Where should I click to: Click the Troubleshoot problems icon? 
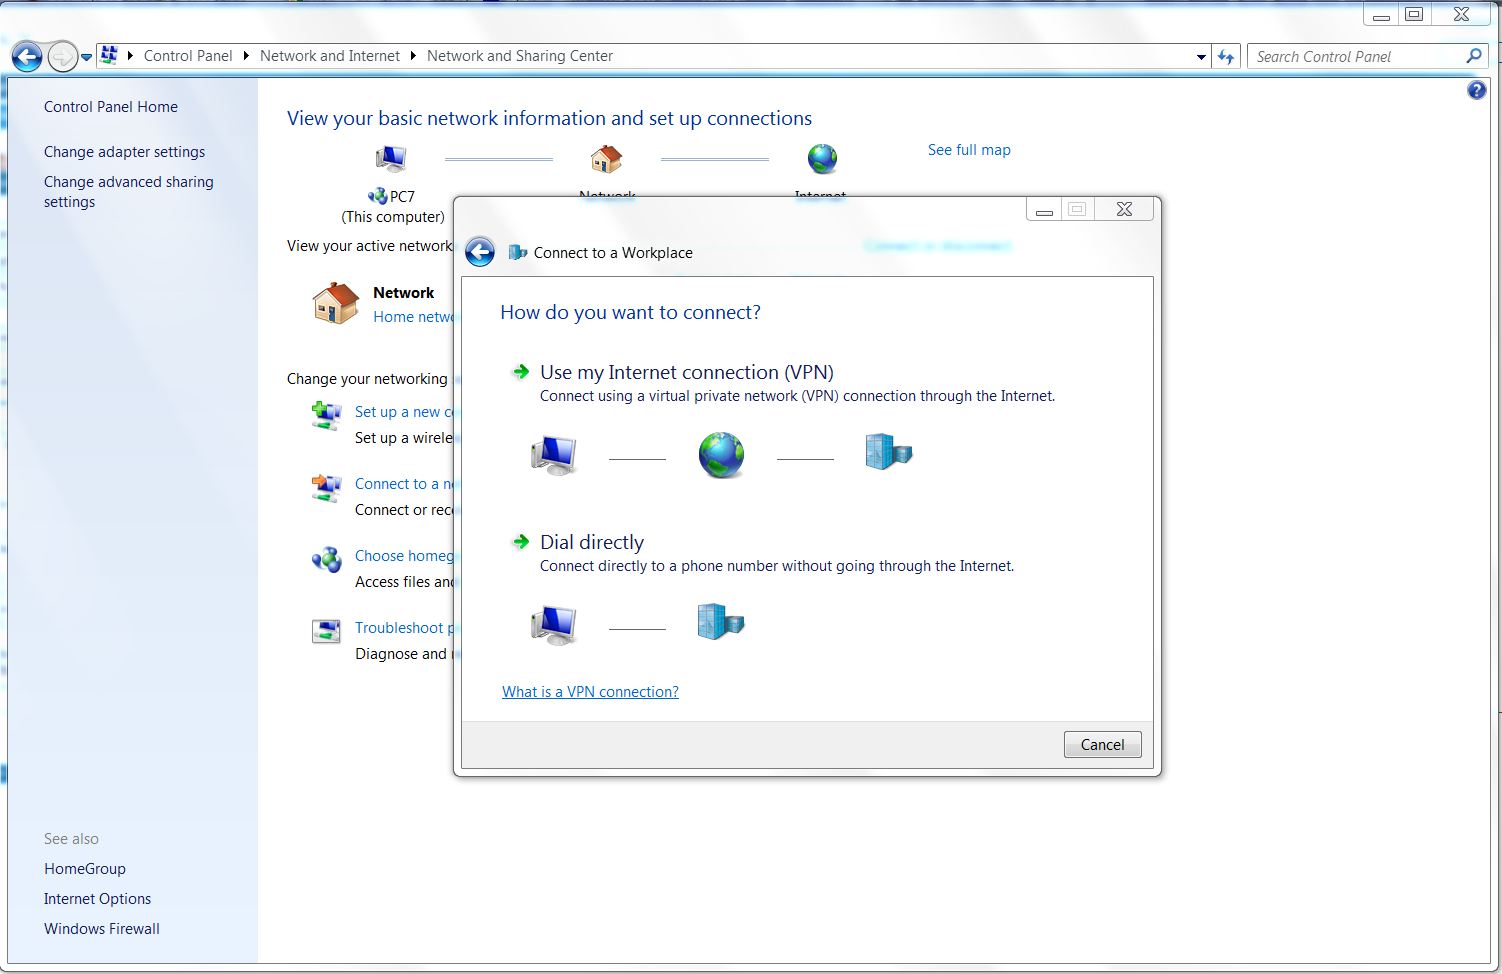coord(326,631)
